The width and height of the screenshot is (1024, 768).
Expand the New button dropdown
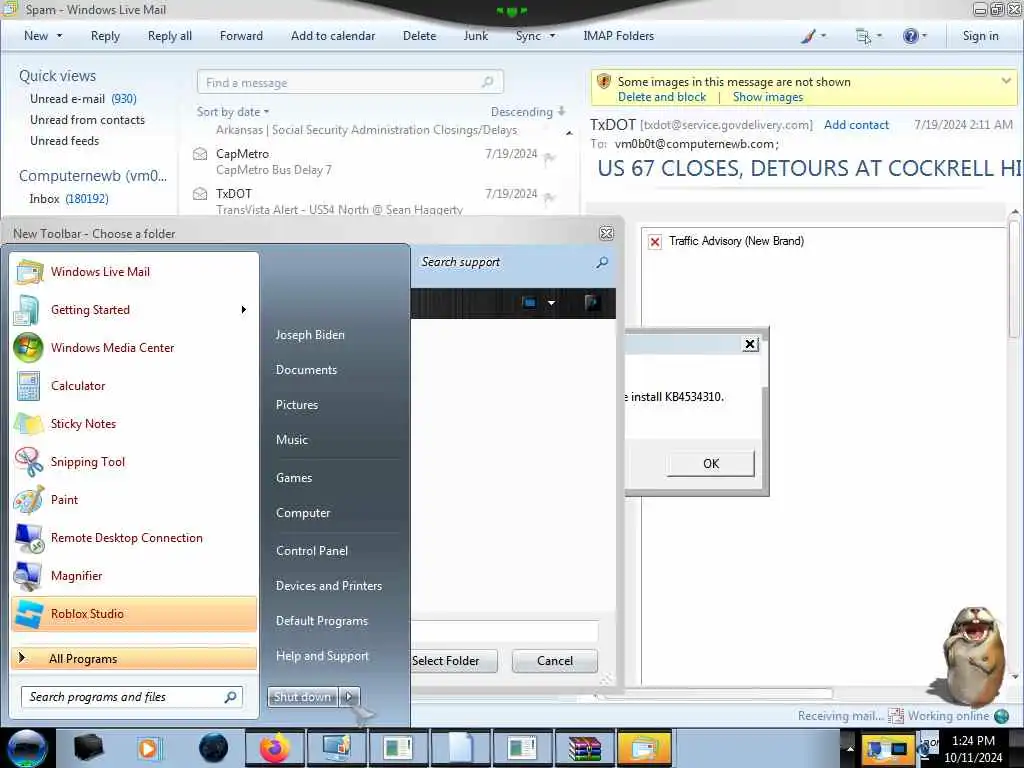[x=59, y=36]
